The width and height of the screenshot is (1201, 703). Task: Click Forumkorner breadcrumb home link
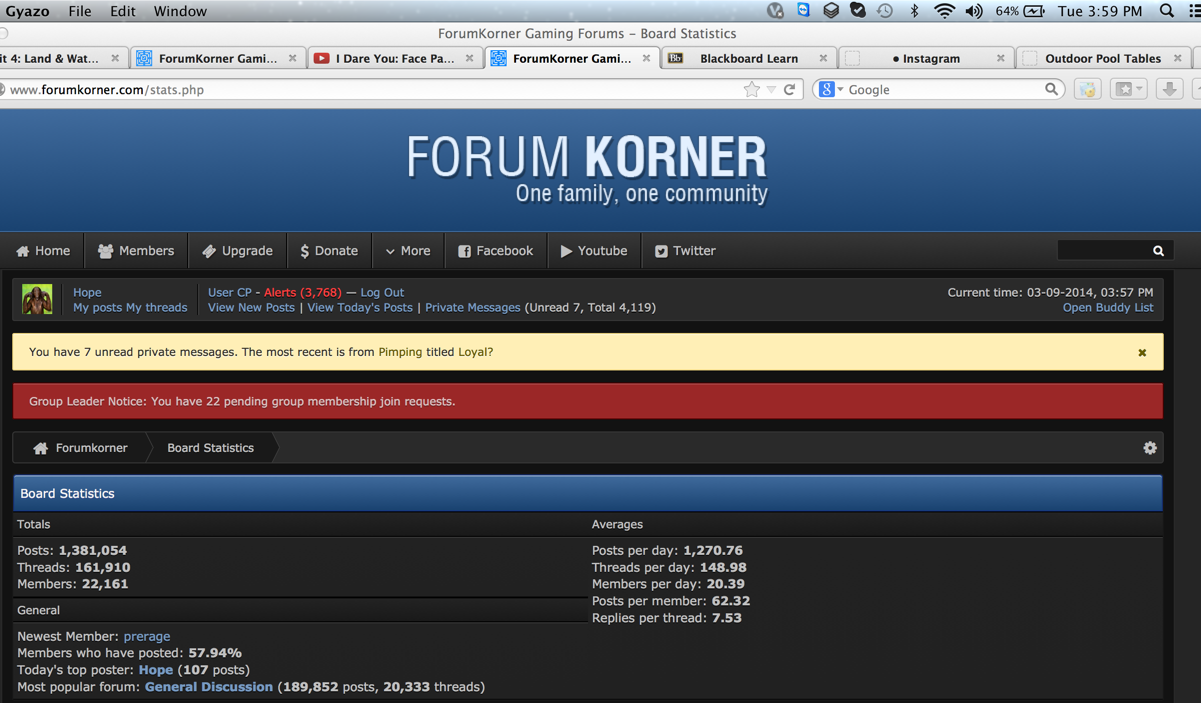click(81, 448)
